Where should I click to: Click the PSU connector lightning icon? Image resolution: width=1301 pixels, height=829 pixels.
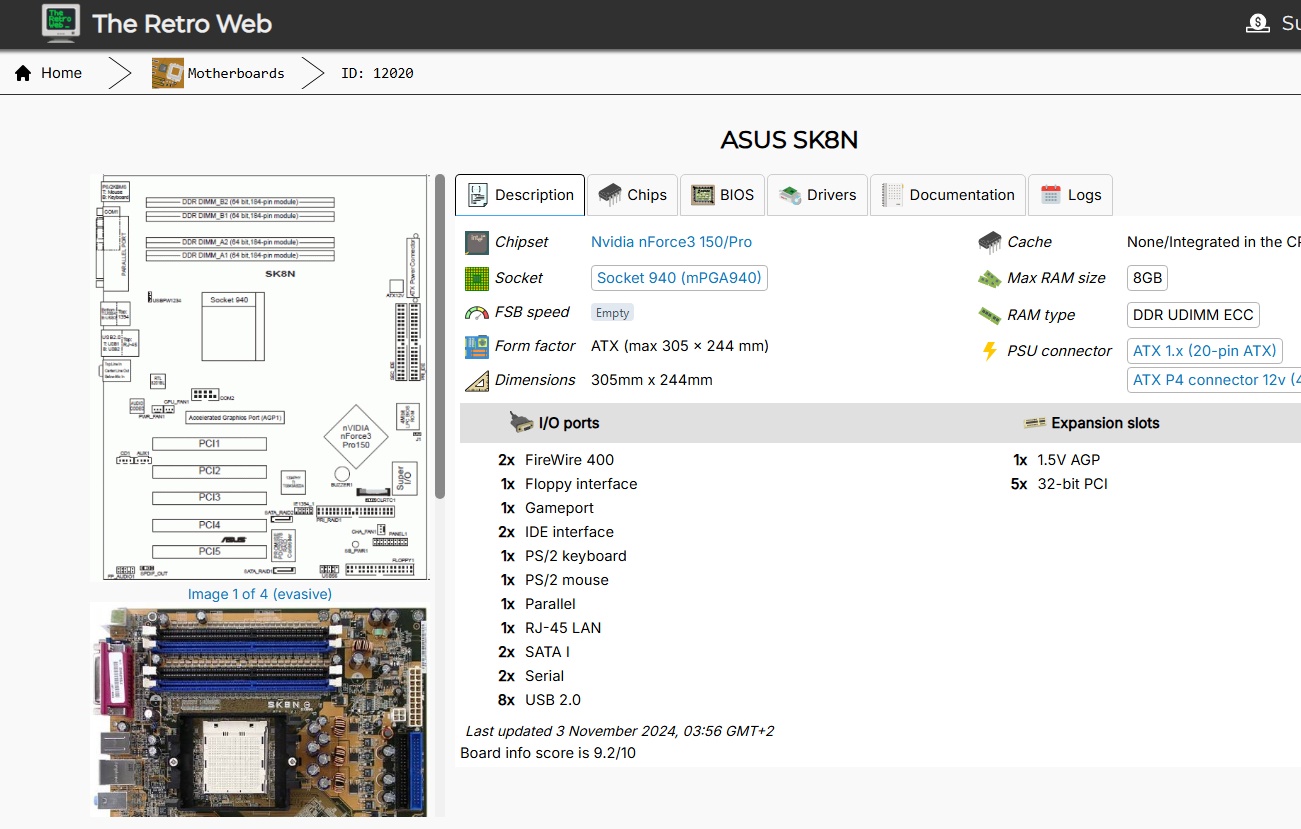pos(990,351)
